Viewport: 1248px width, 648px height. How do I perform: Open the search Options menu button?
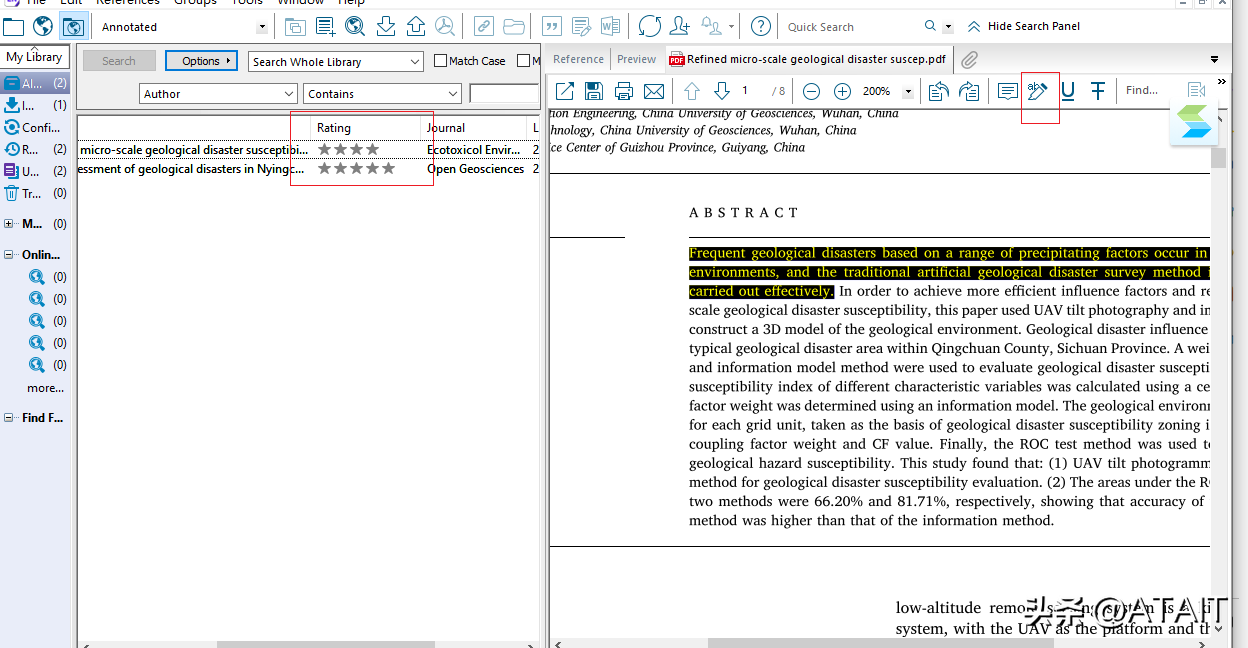click(x=201, y=61)
